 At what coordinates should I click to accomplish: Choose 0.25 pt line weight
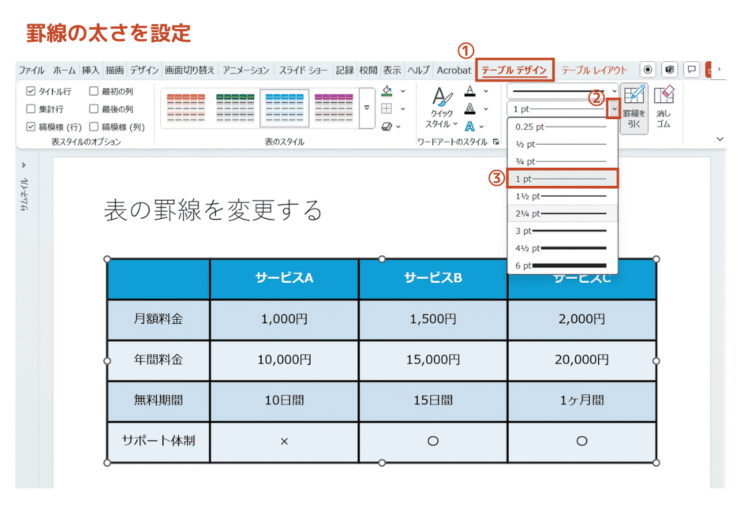(562, 127)
